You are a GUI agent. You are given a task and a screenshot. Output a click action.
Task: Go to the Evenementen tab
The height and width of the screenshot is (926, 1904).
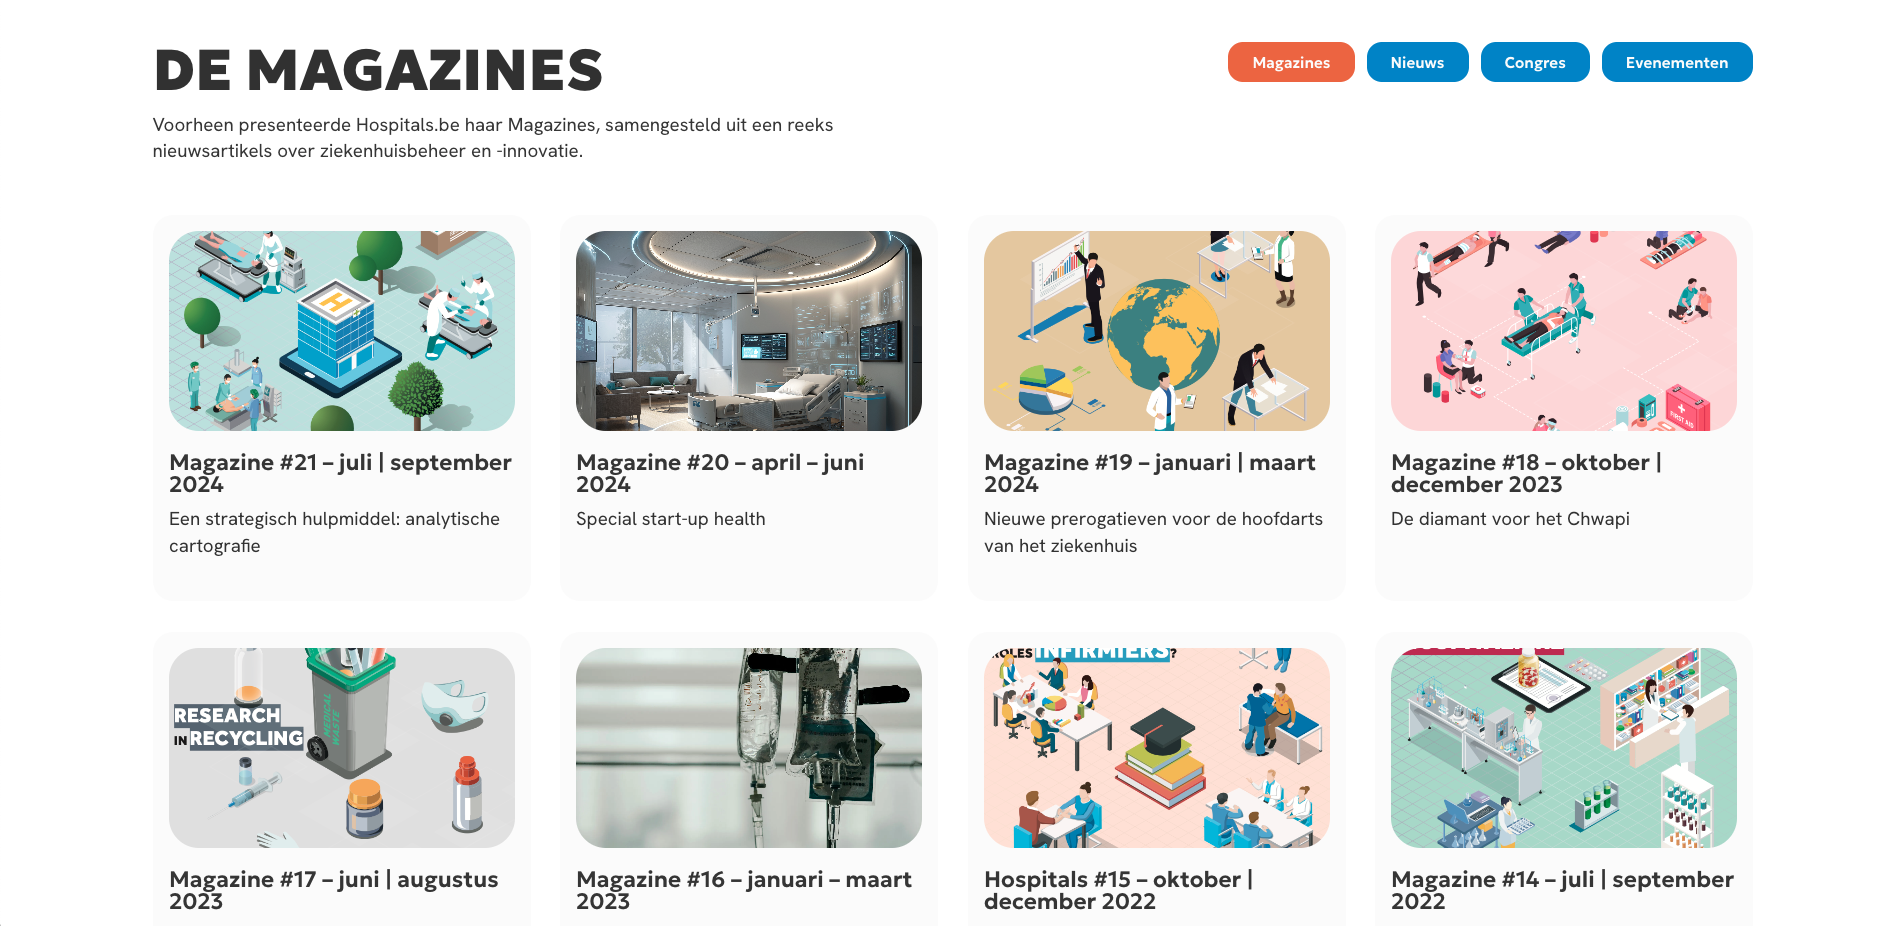coord(1676,62)
